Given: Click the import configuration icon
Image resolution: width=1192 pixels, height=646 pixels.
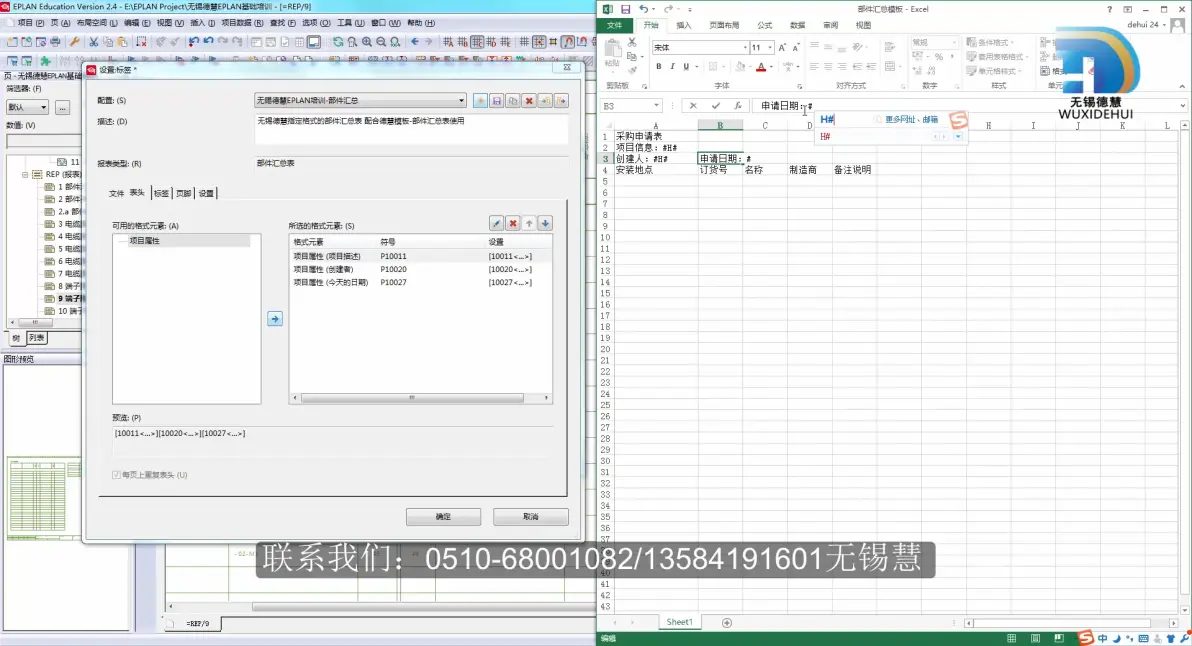Looking at the screenshot, I should [545, 101].
